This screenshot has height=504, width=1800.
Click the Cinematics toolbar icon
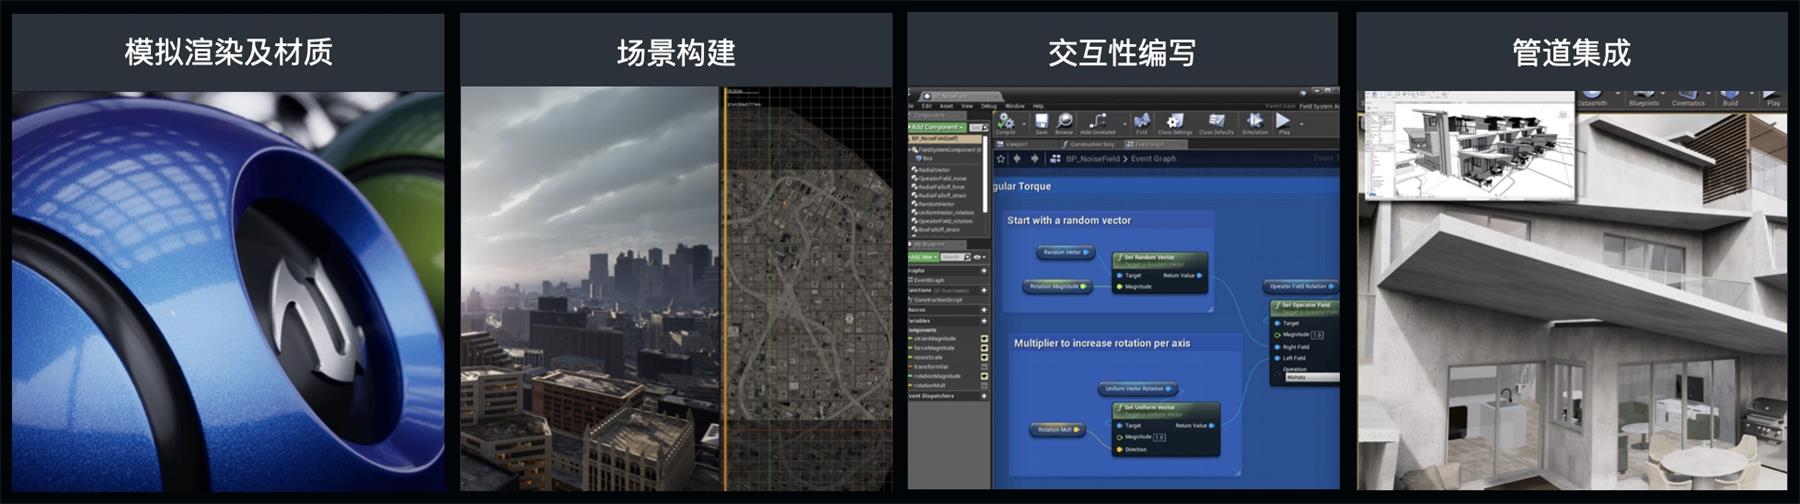(x=1688, y=97)
